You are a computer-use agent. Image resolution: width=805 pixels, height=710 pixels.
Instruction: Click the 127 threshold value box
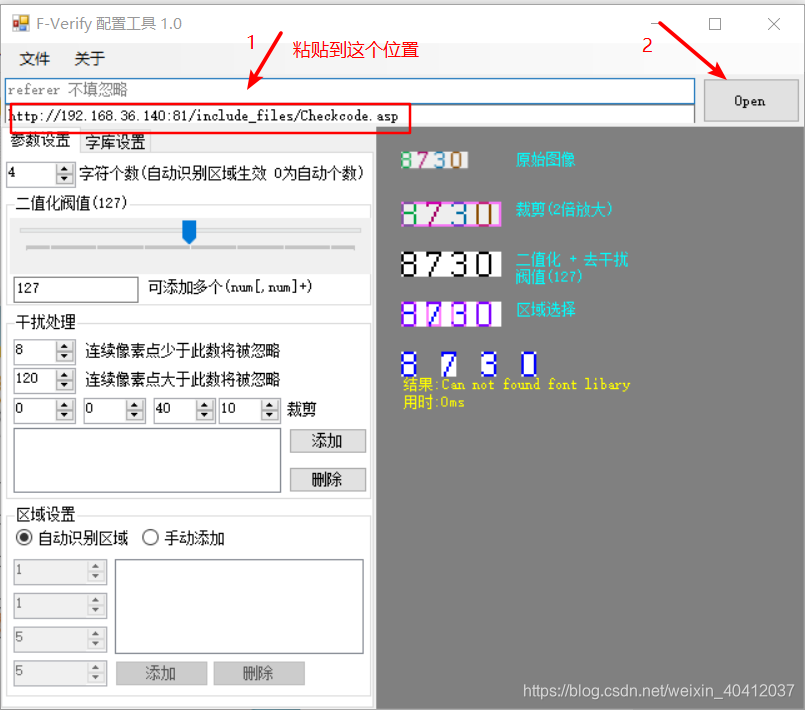coord(74,289)
